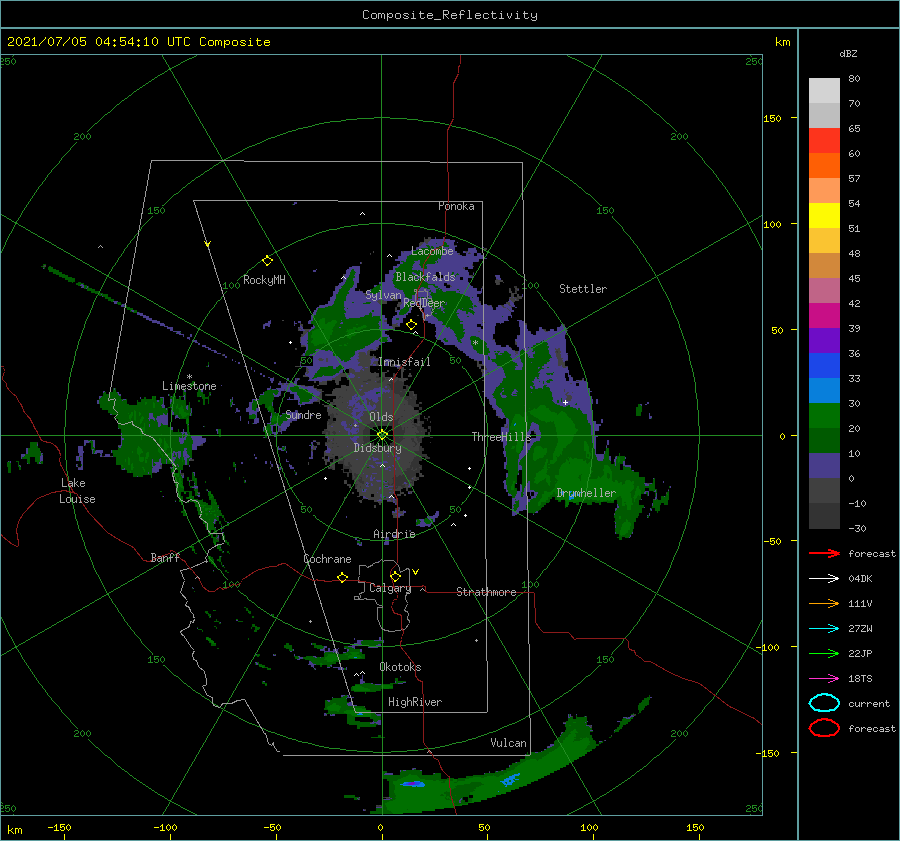This screenshot has width=900, height=841.
Task: Pick the bright green 30-20 dBZ swatch
Action: pyautogui.click(x=824, y=416)
